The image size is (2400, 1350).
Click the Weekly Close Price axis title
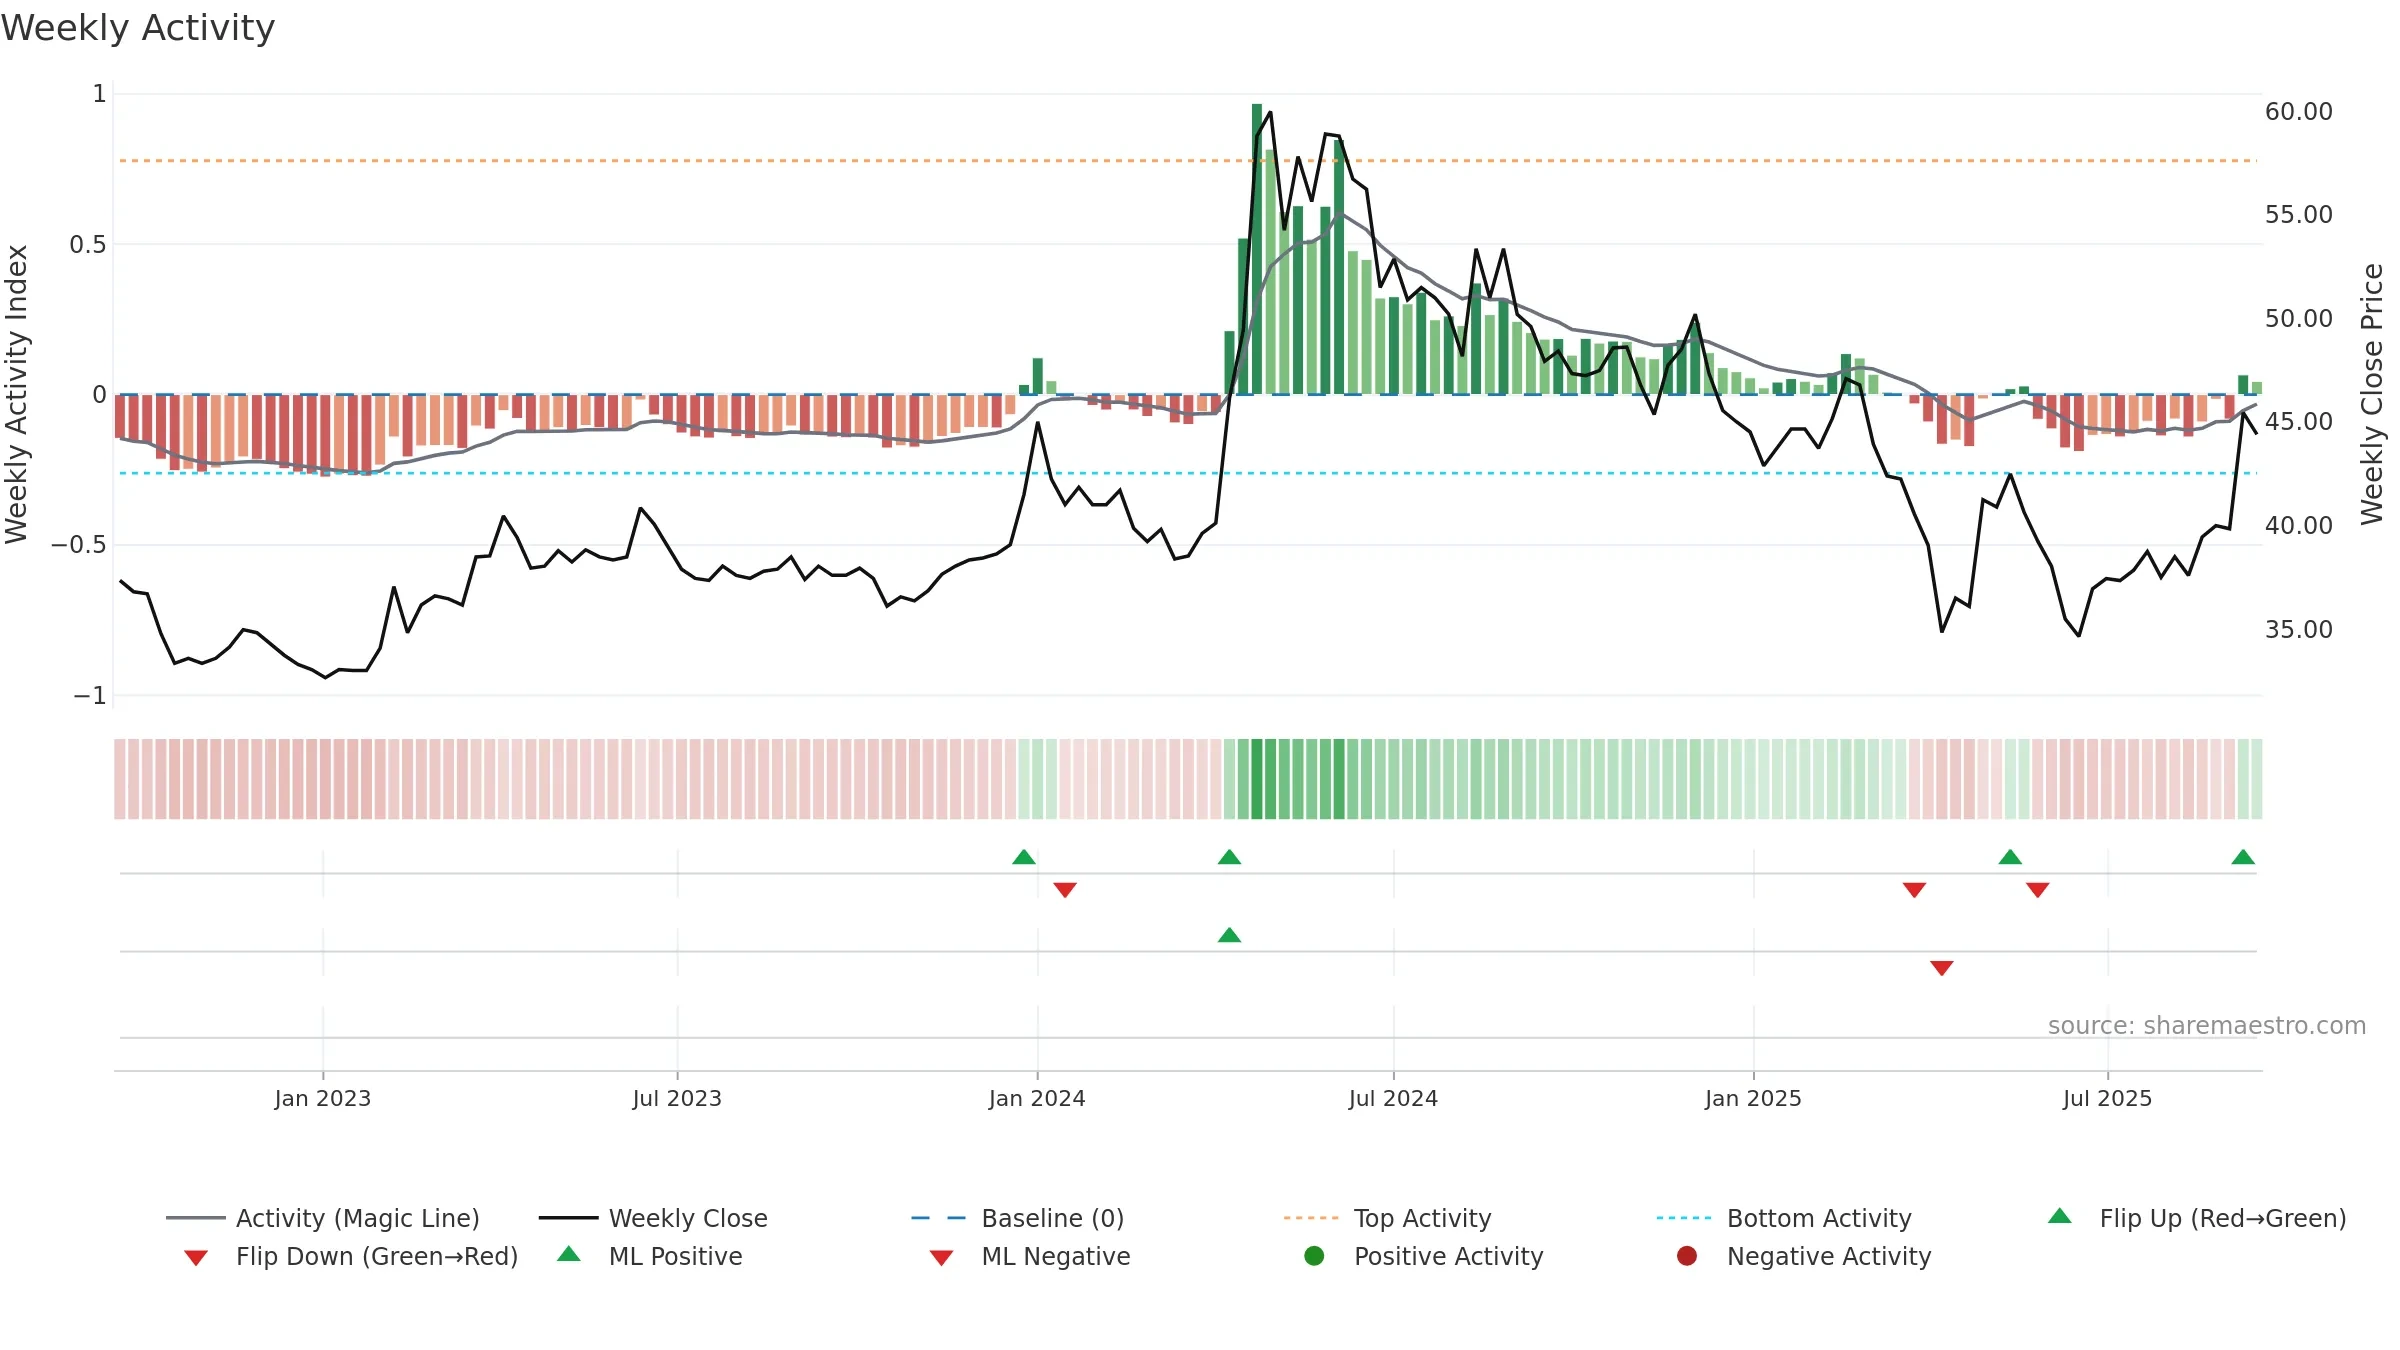[x=2372, y=394]
